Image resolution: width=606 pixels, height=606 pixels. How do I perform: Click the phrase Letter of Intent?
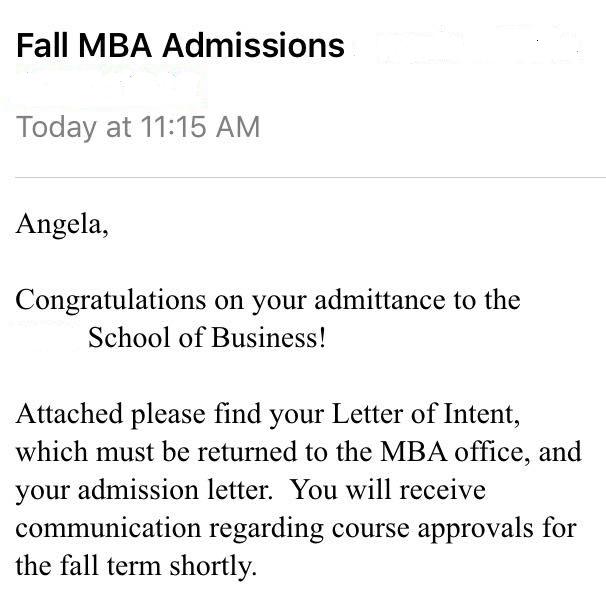click(425, 414)
